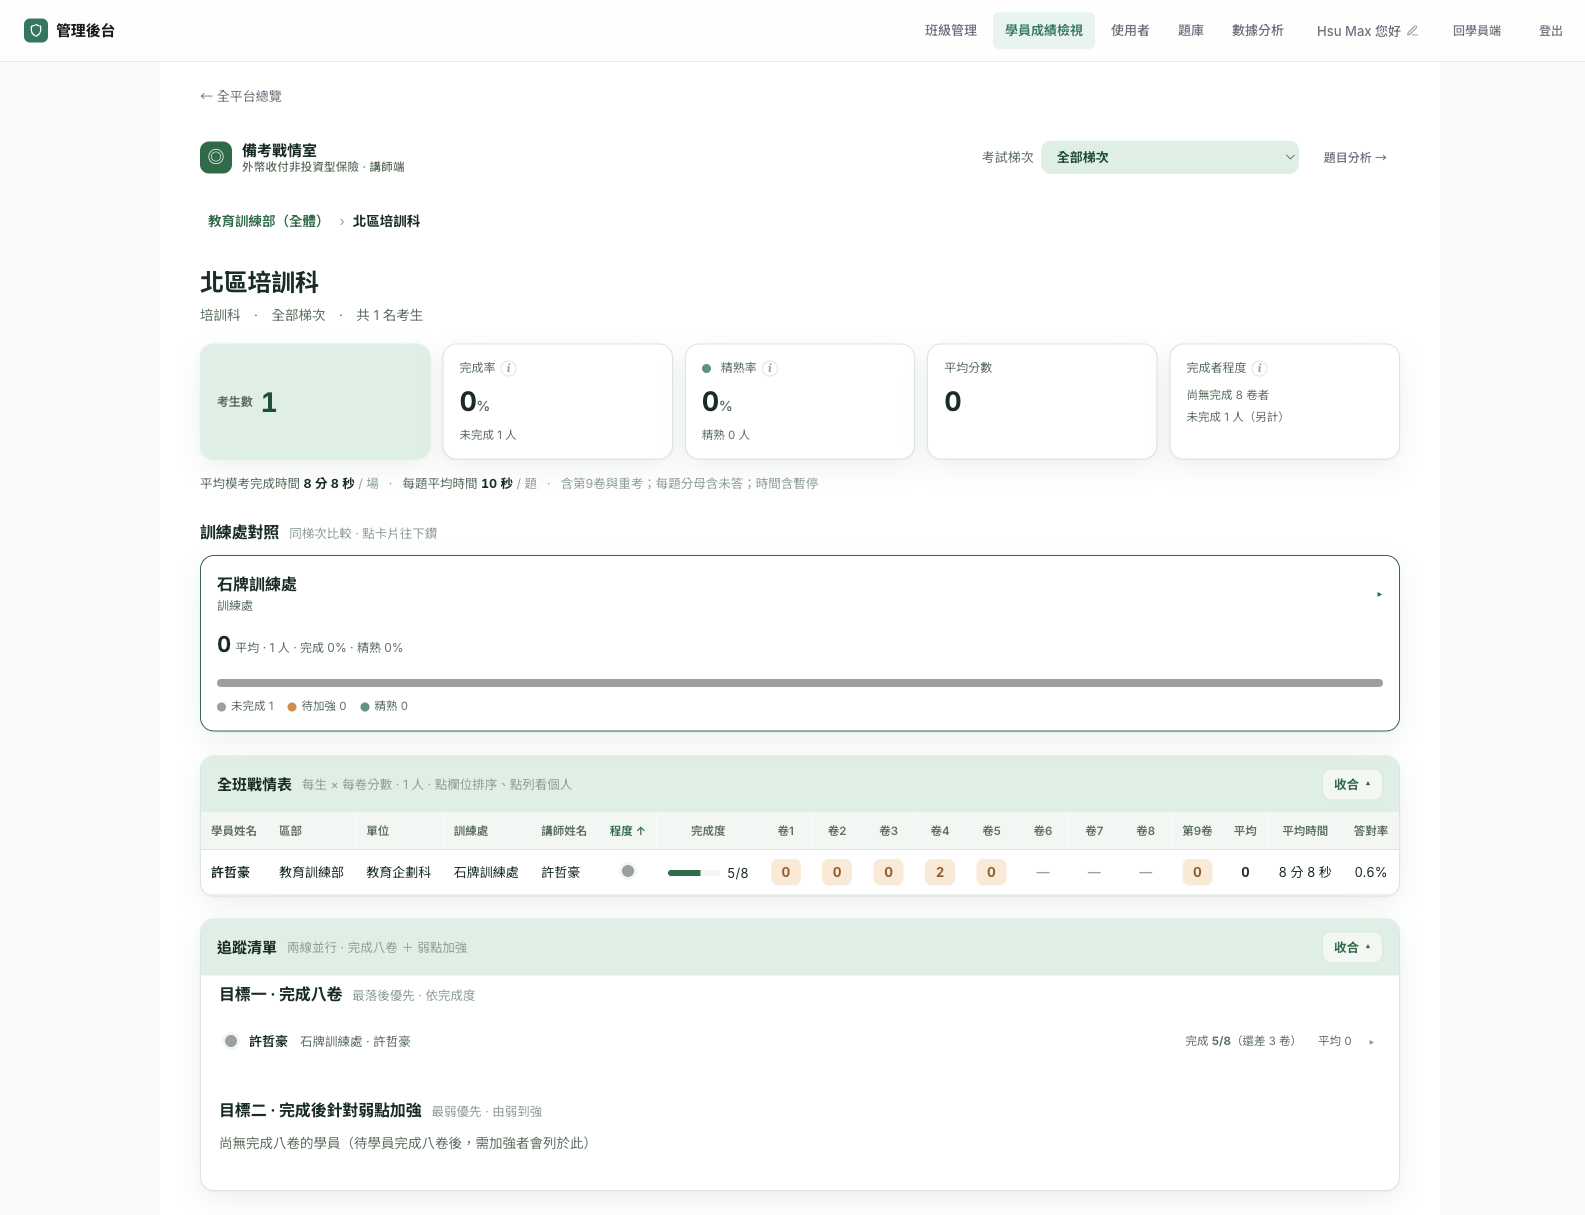The image size is (1585, 1215).
Task: Click the 登出 logout link
Action: click(1551, 31)
